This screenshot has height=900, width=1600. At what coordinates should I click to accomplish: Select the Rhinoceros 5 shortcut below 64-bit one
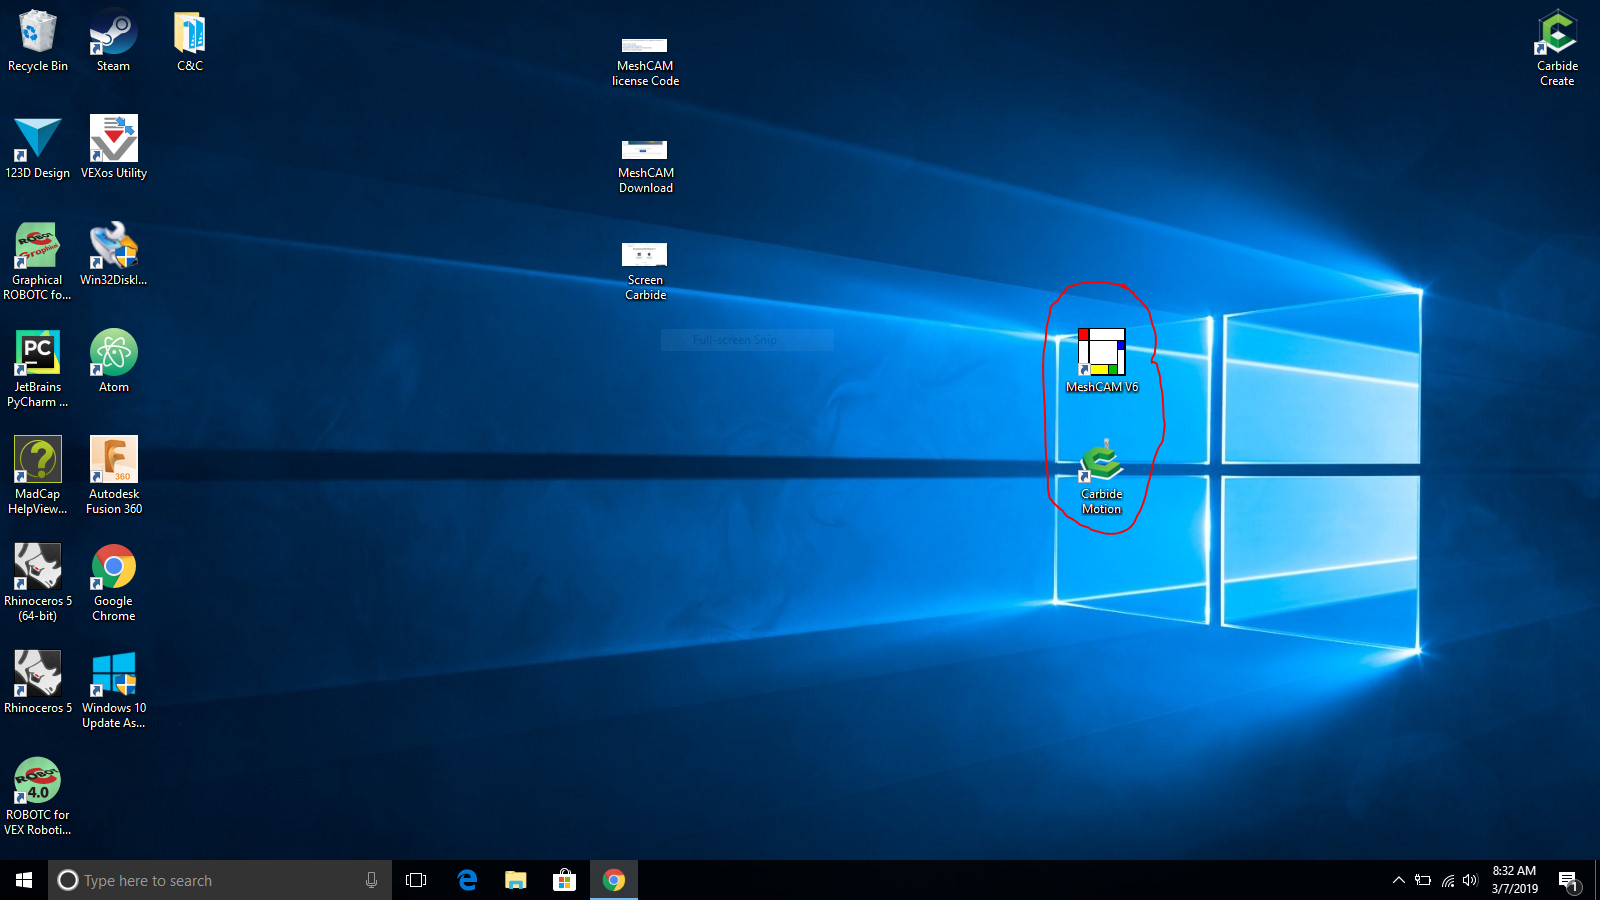pyautogui.click(x=38, y=683)
